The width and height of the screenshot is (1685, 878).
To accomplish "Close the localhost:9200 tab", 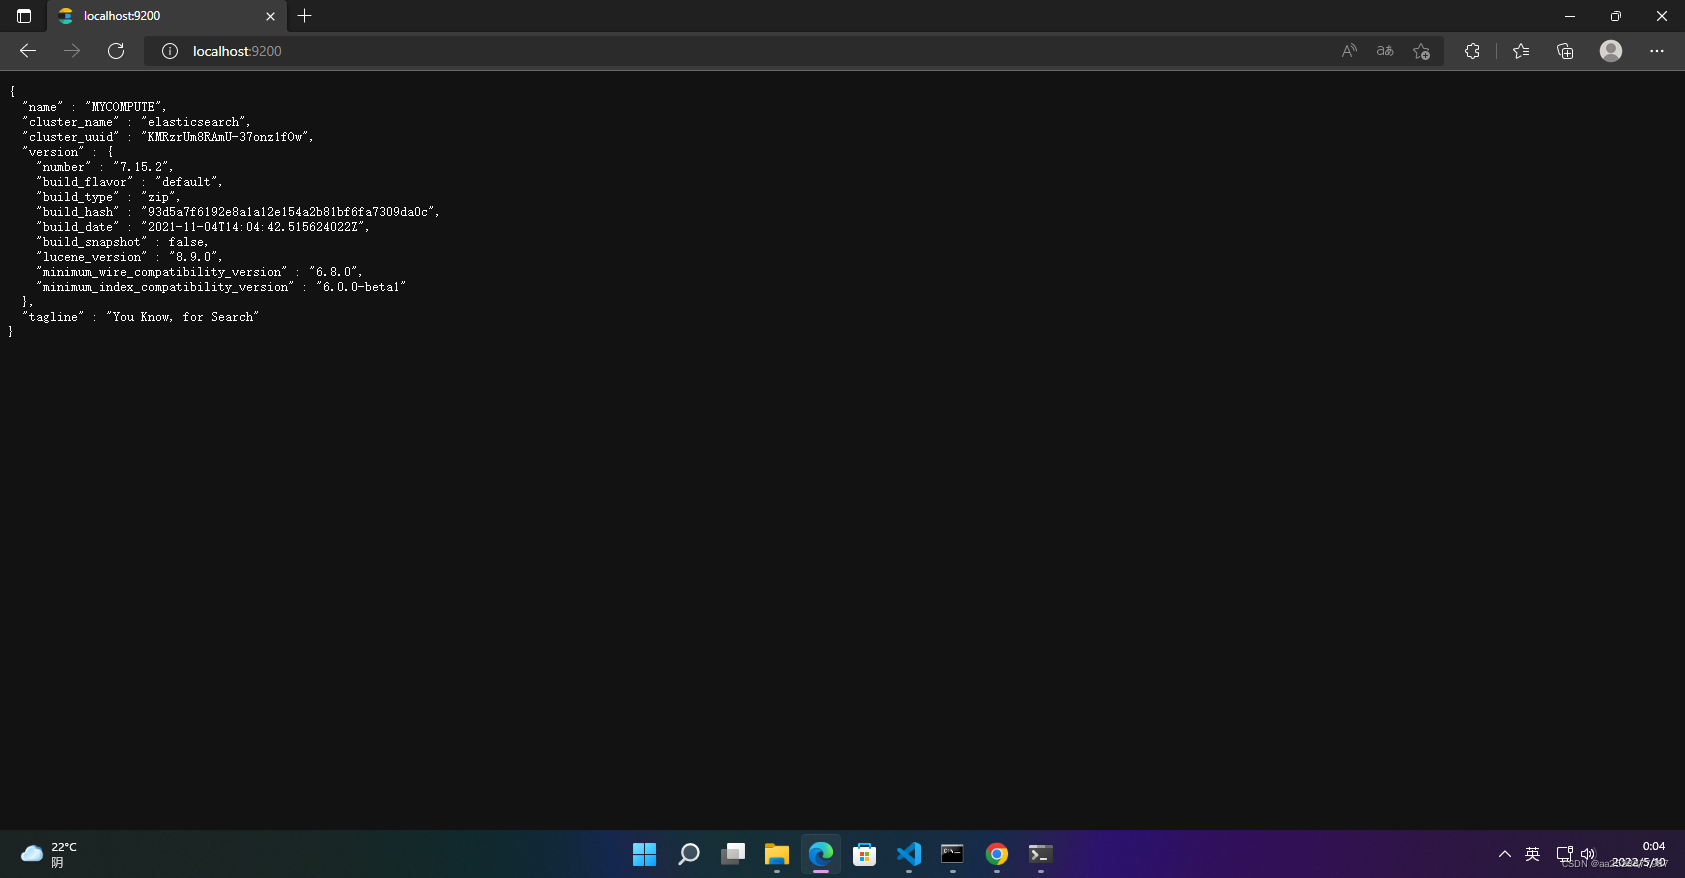I will [270, 16].
